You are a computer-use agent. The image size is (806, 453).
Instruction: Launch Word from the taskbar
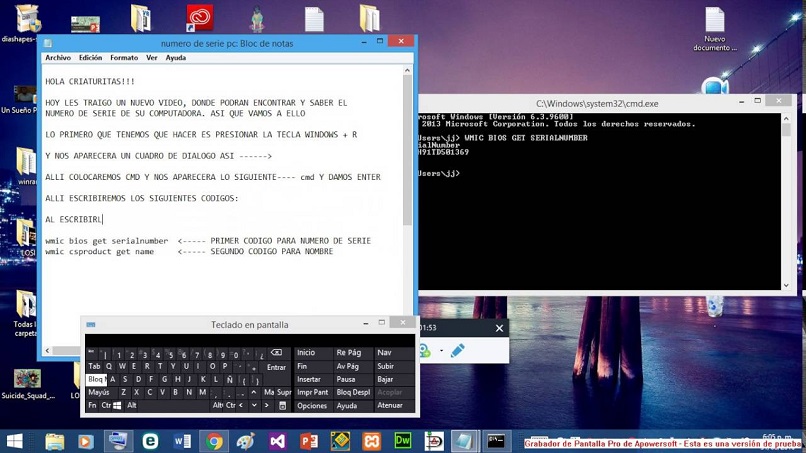182,441
